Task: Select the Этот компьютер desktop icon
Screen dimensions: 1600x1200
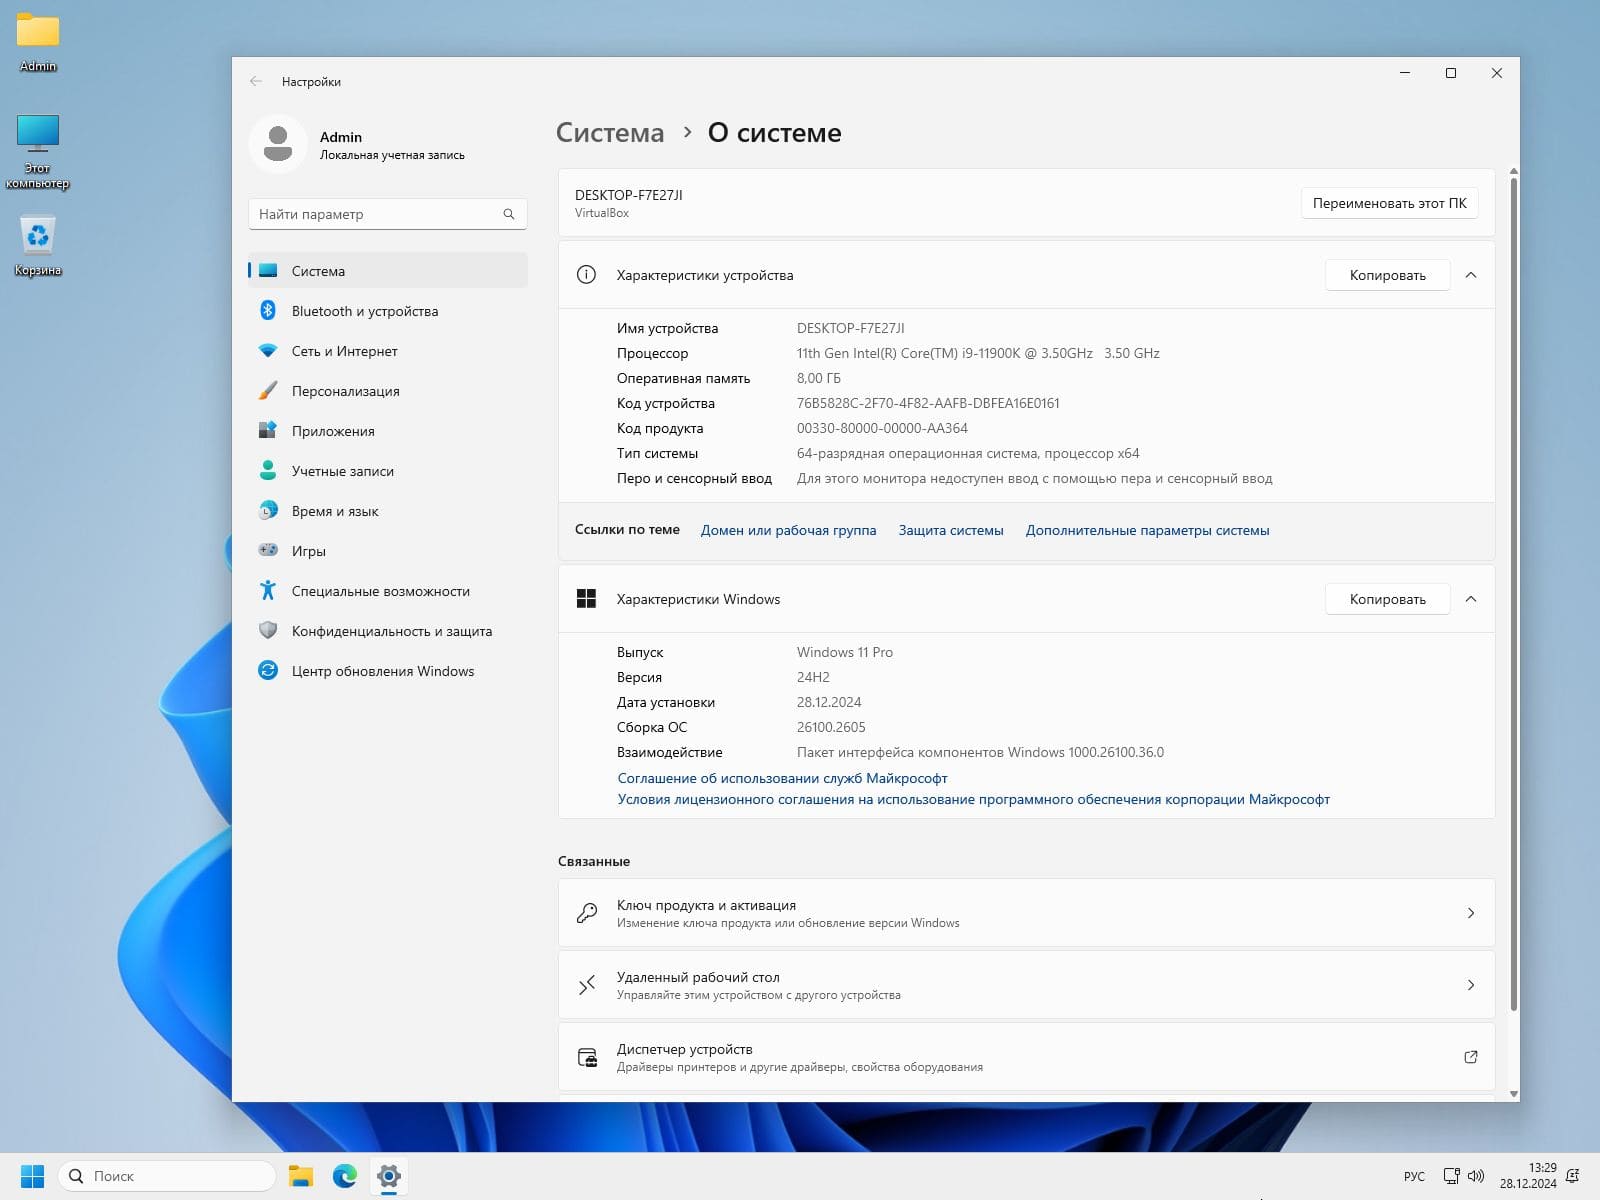Action: [x=38, y=152]
